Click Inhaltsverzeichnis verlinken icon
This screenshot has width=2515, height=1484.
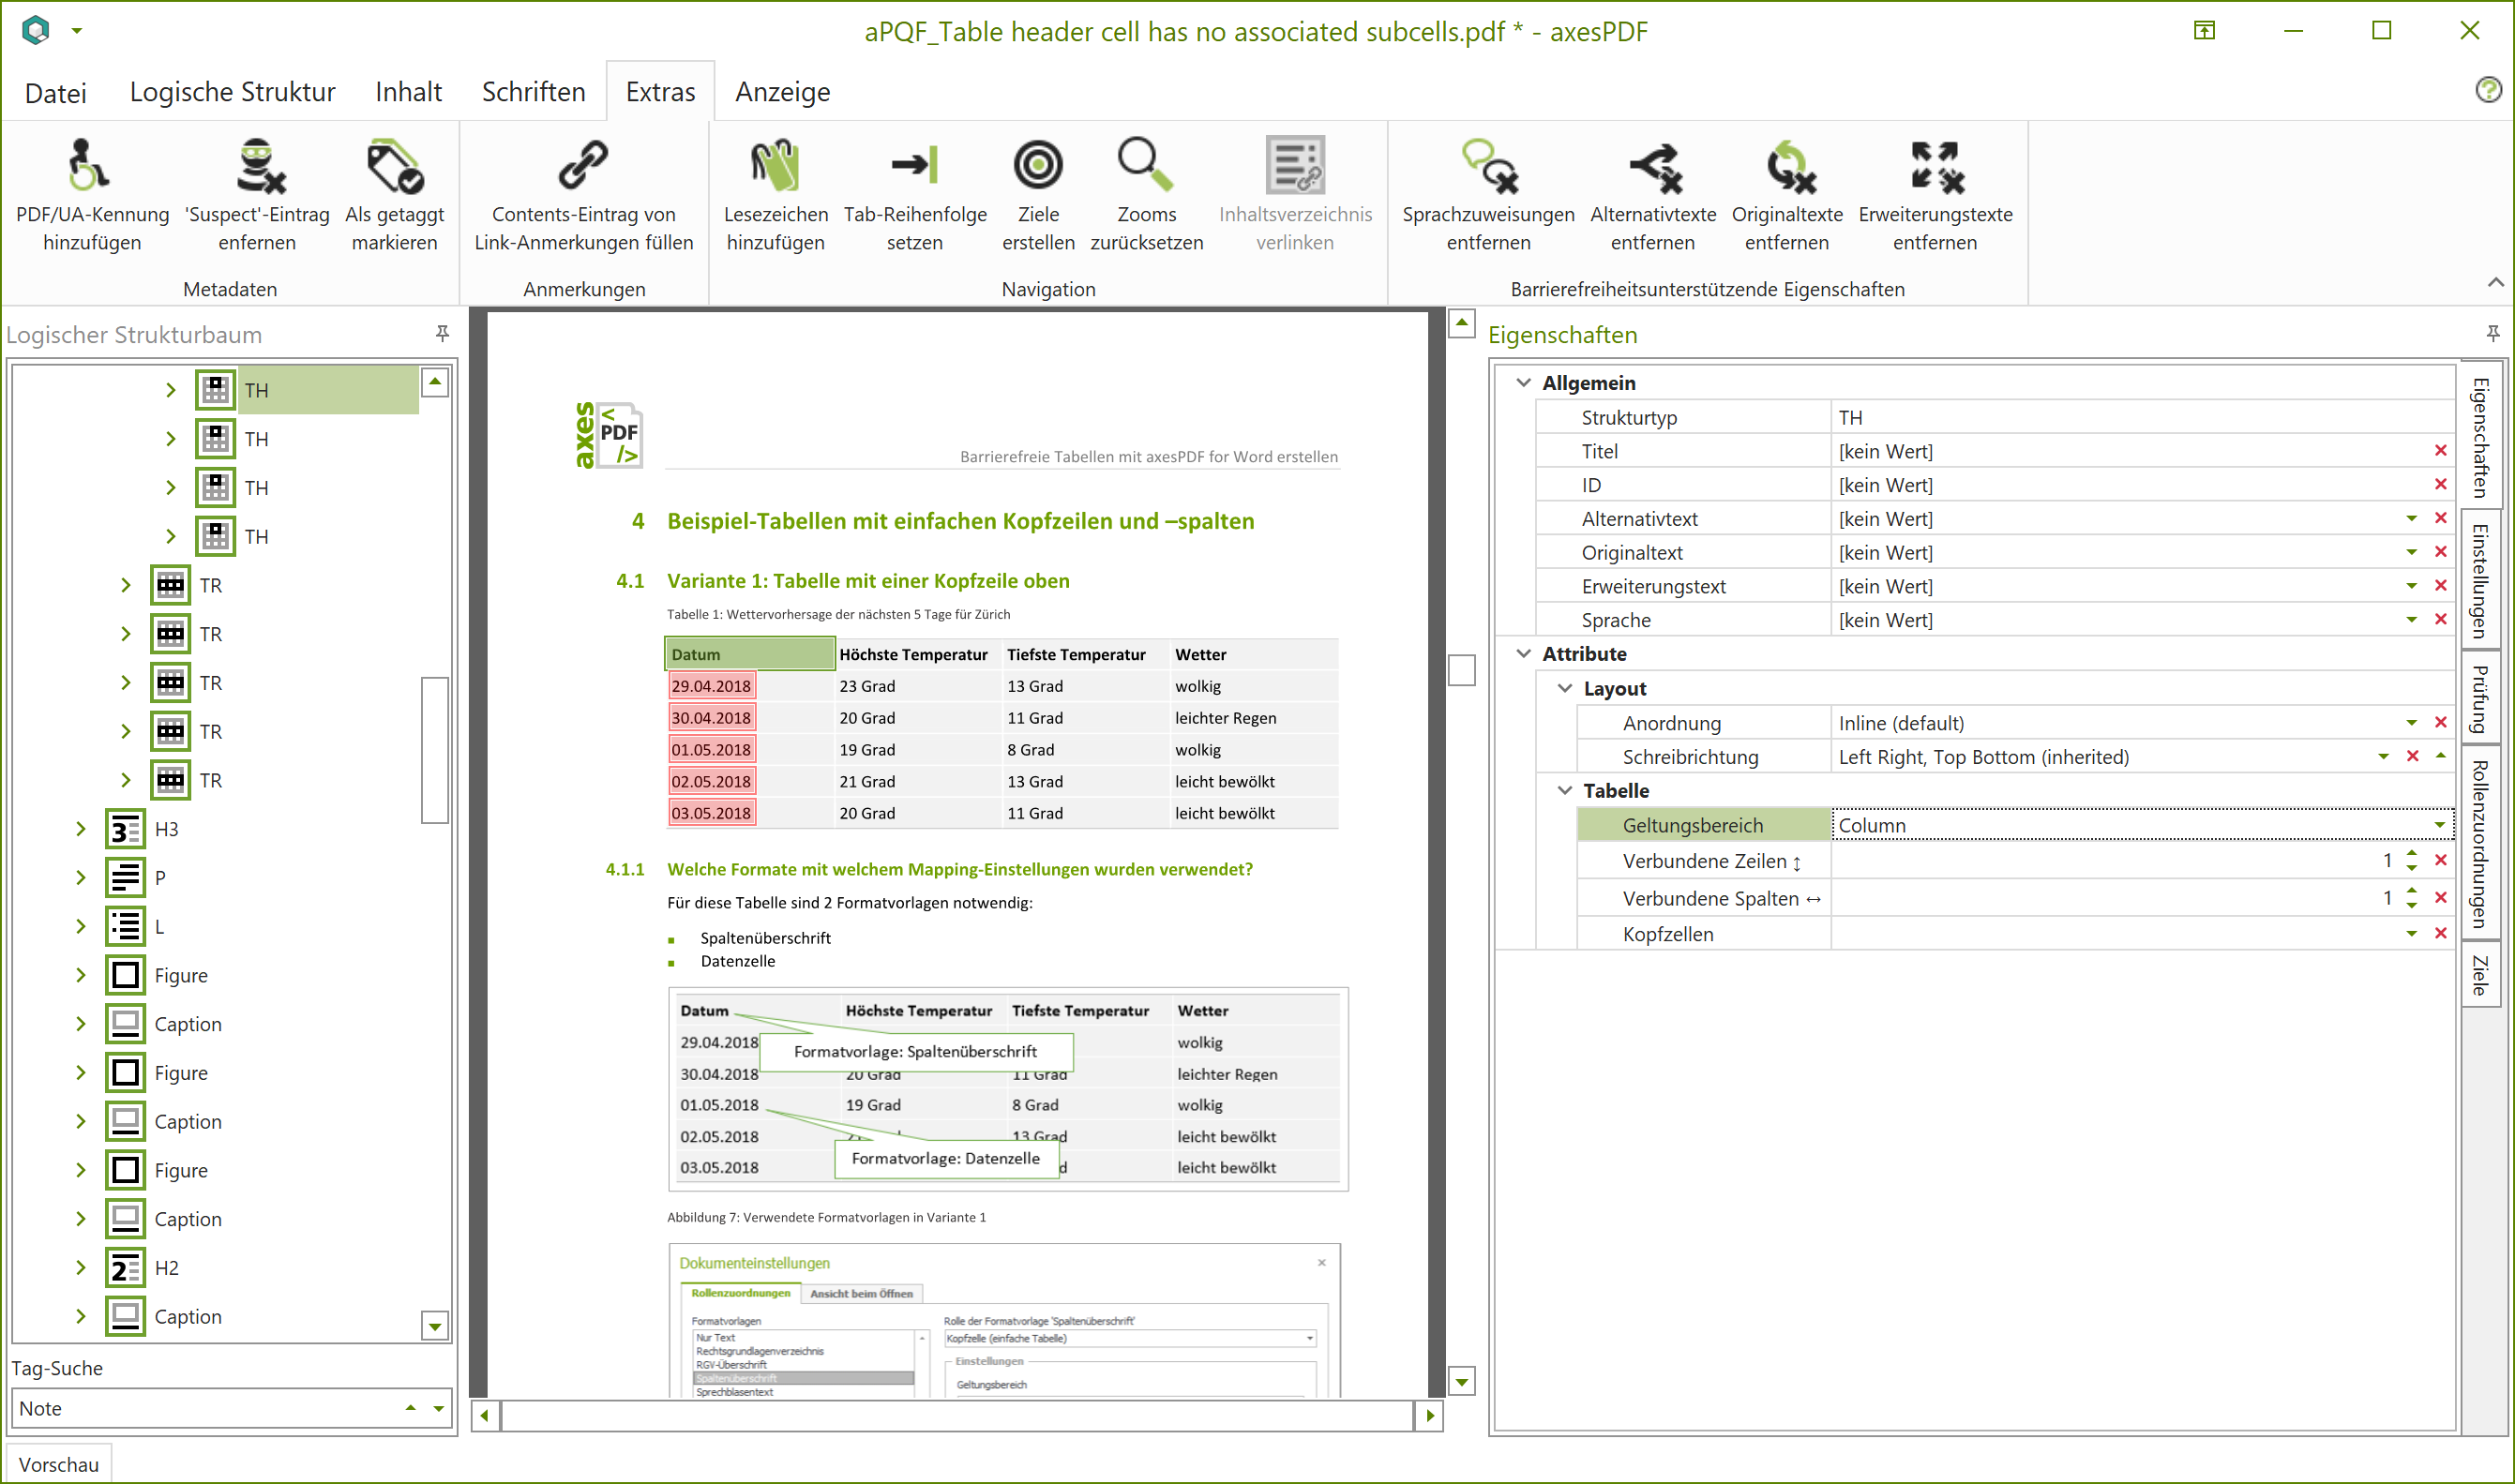coord(1295,166)
